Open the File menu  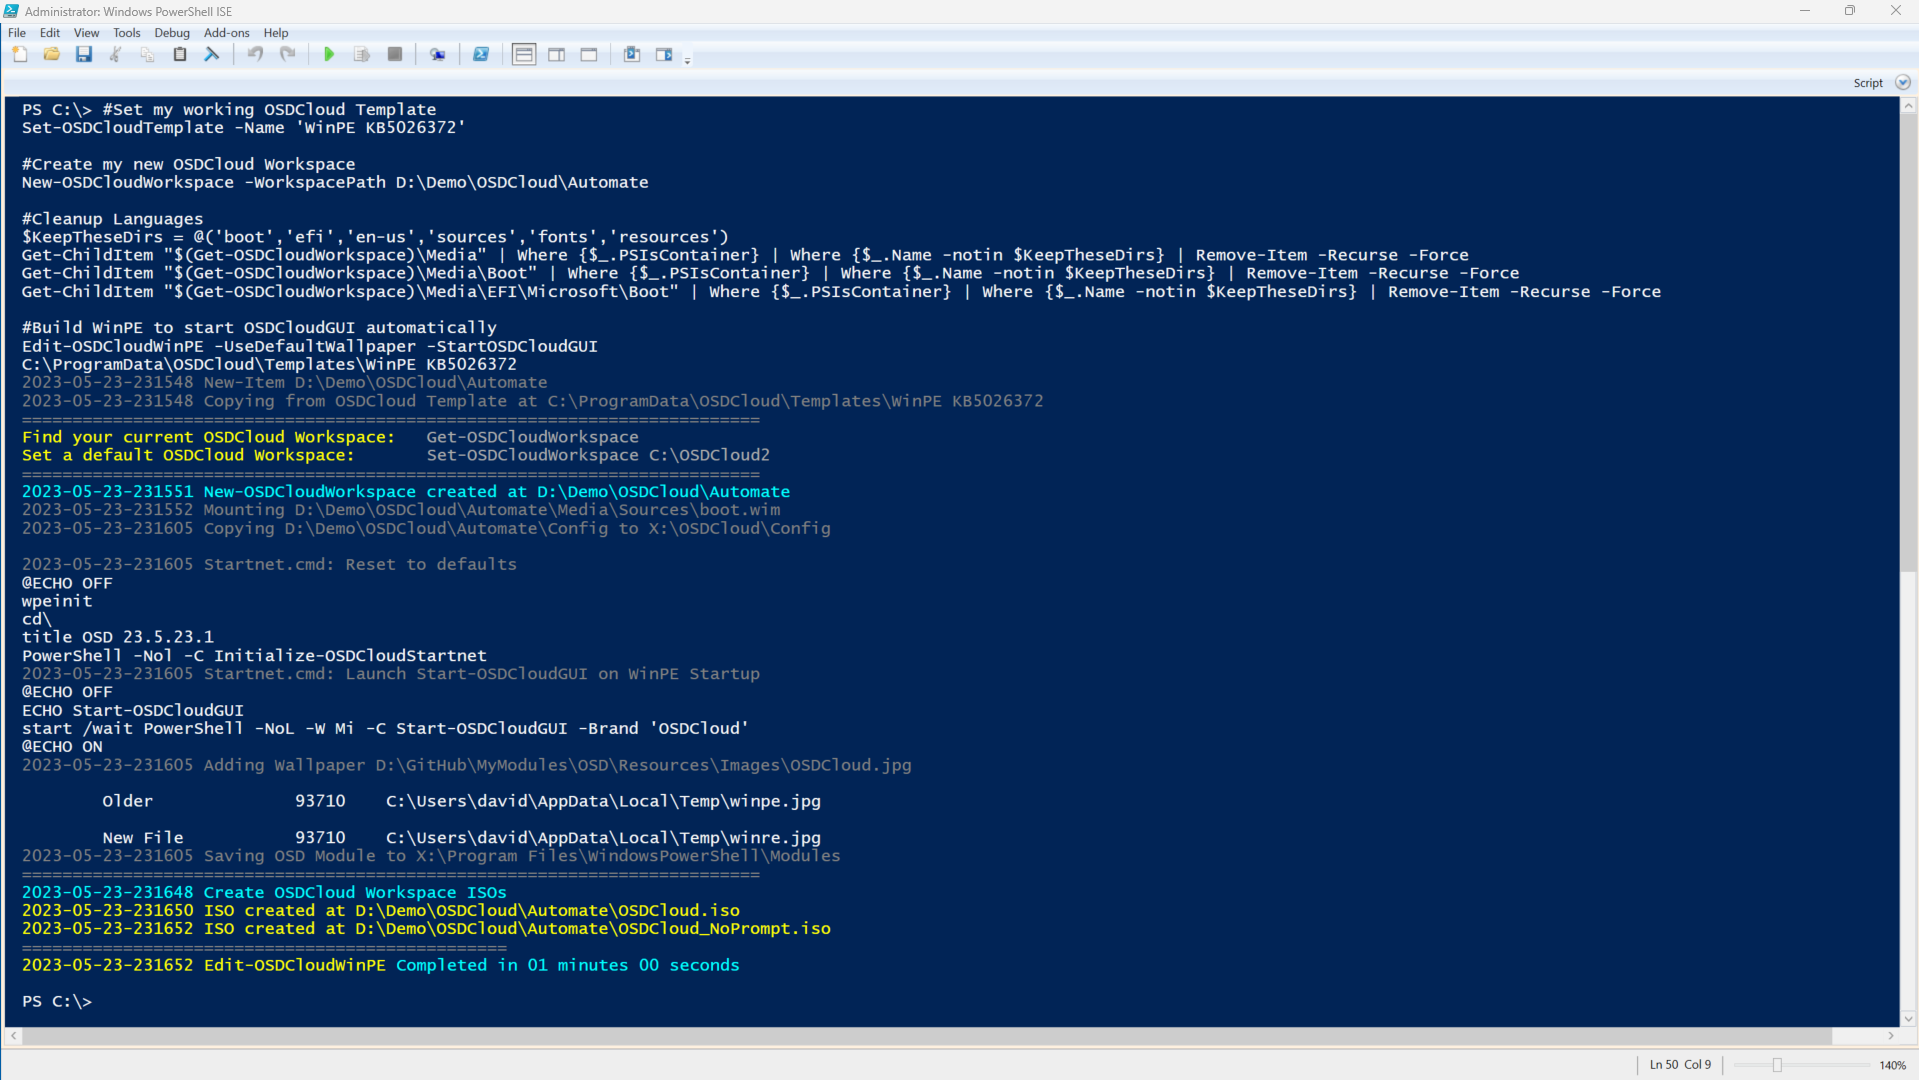pos(17,33)
